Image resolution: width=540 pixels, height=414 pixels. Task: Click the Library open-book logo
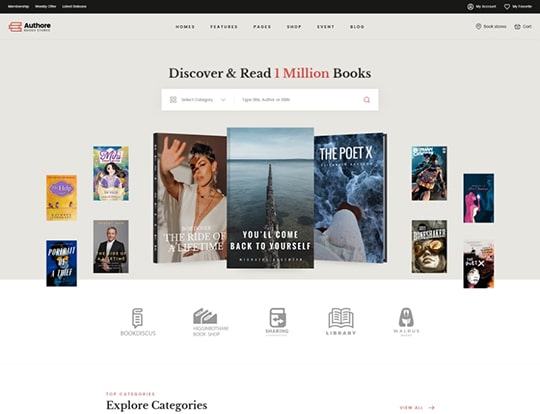[x=341, y=321]
